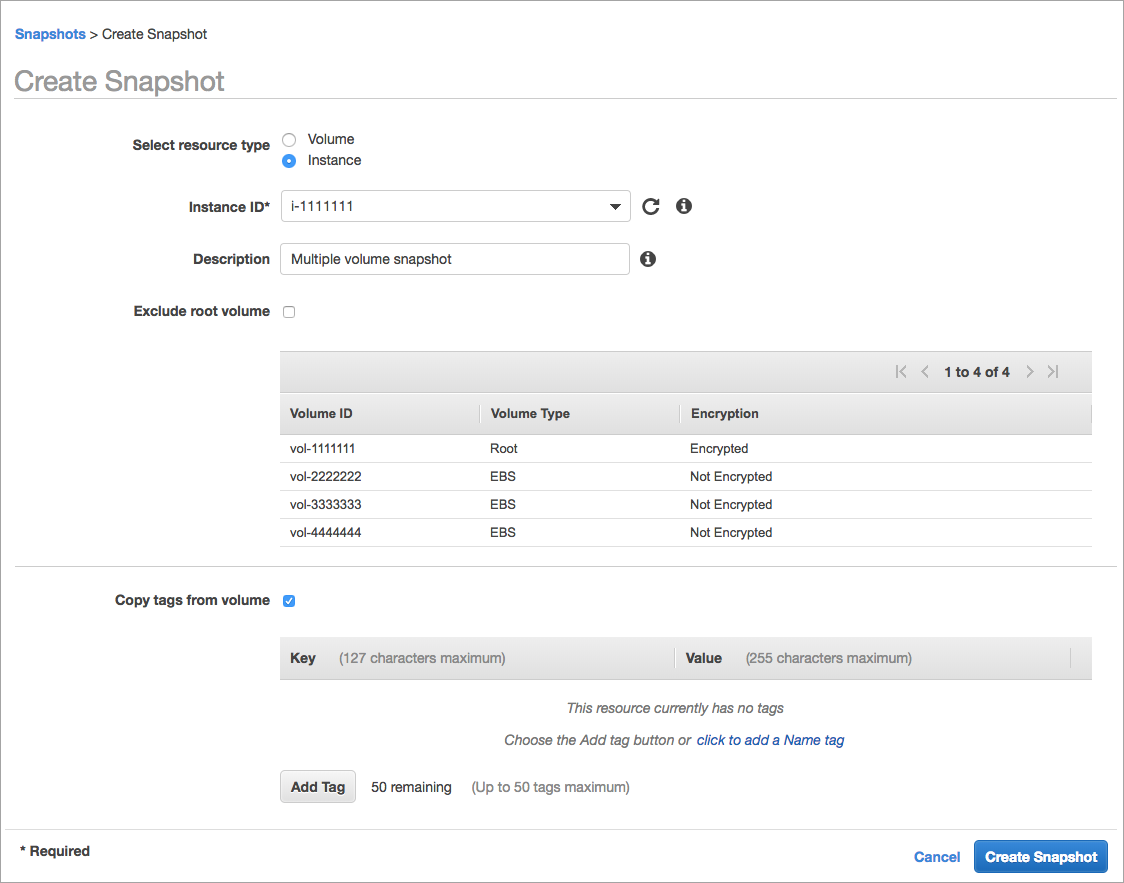This screenshot has width=1124, height=883.
Task: Go to next page of volumes
Action: 1030,371
